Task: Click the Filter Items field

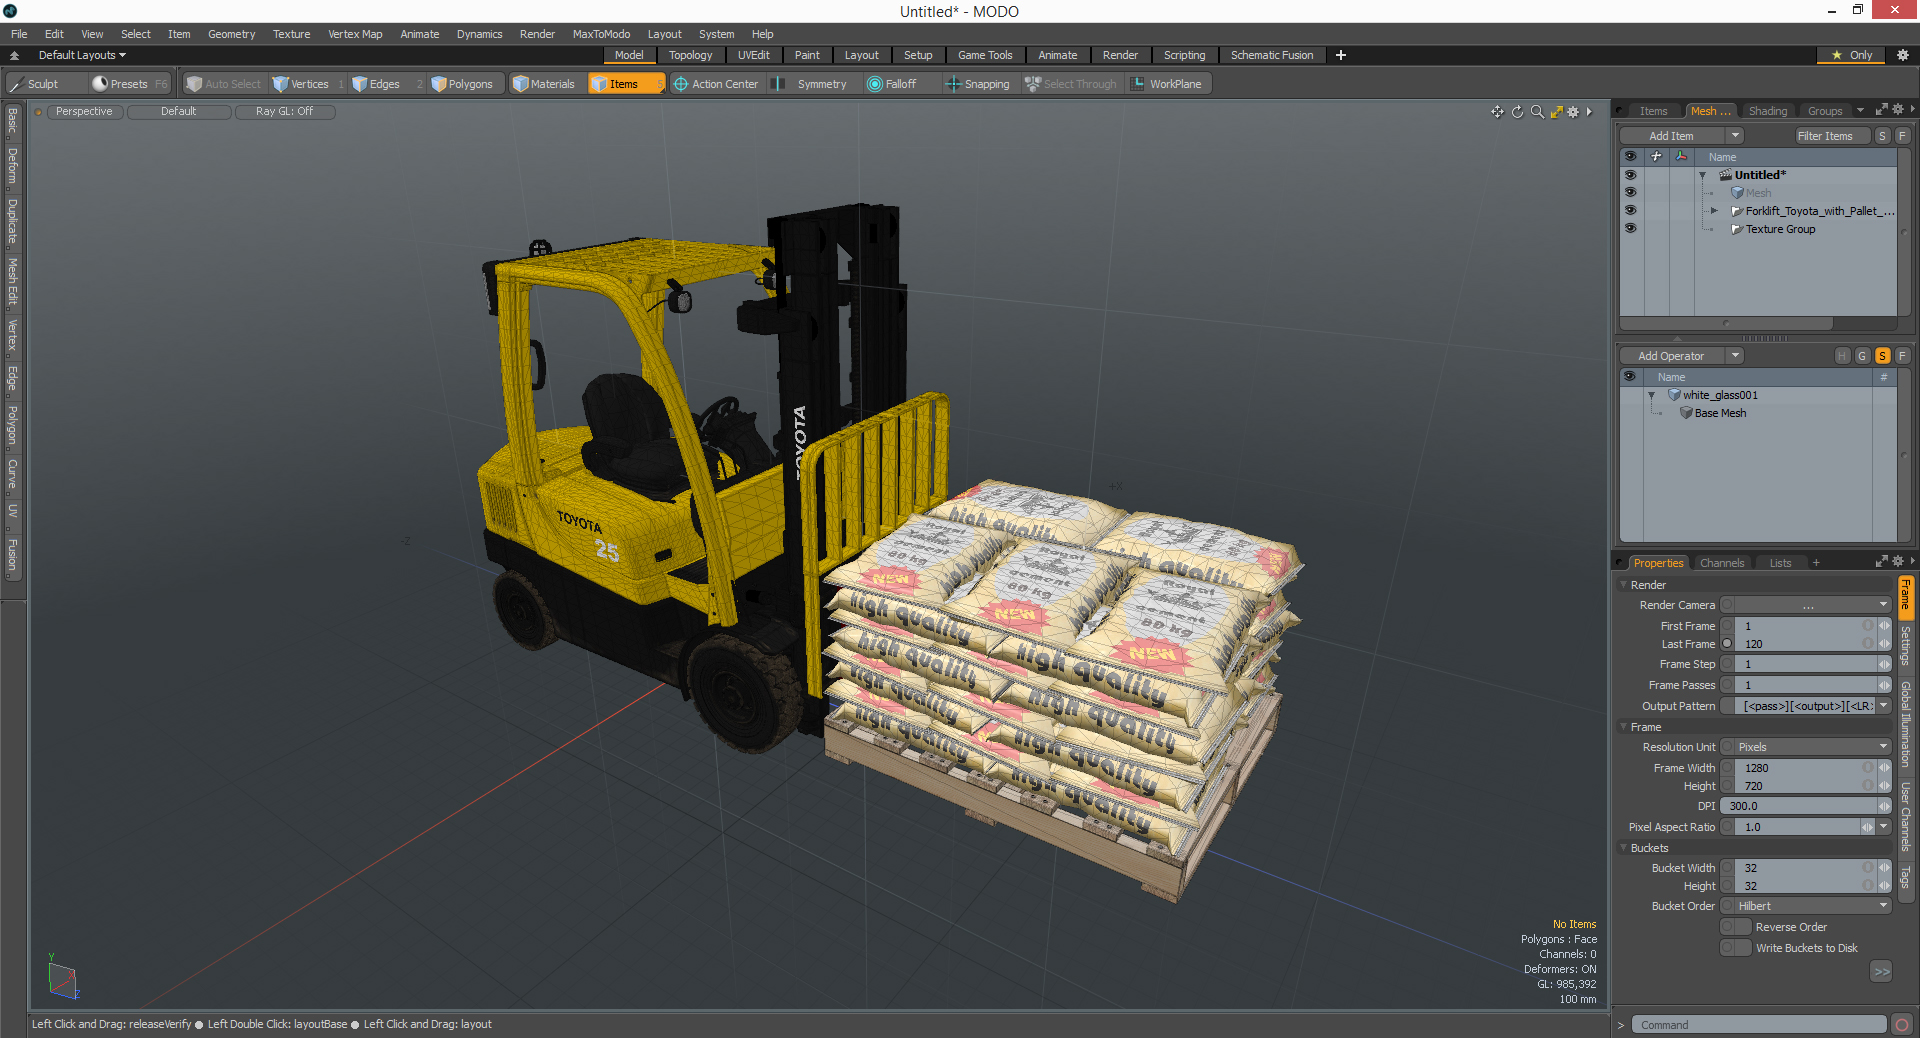Action: 1831,136
